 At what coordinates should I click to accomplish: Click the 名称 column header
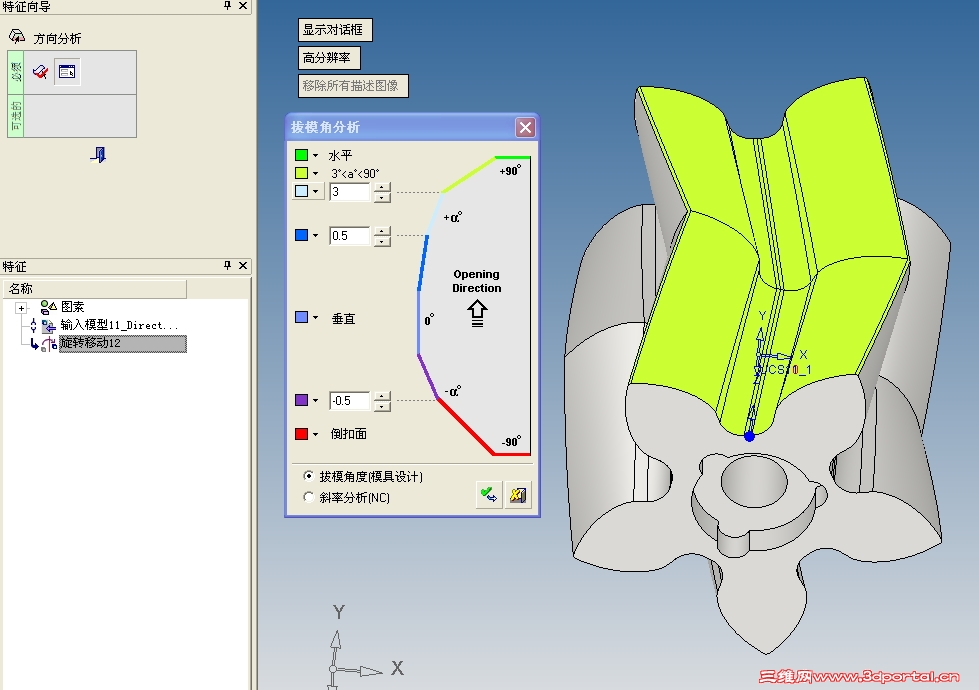coord(95,288)
